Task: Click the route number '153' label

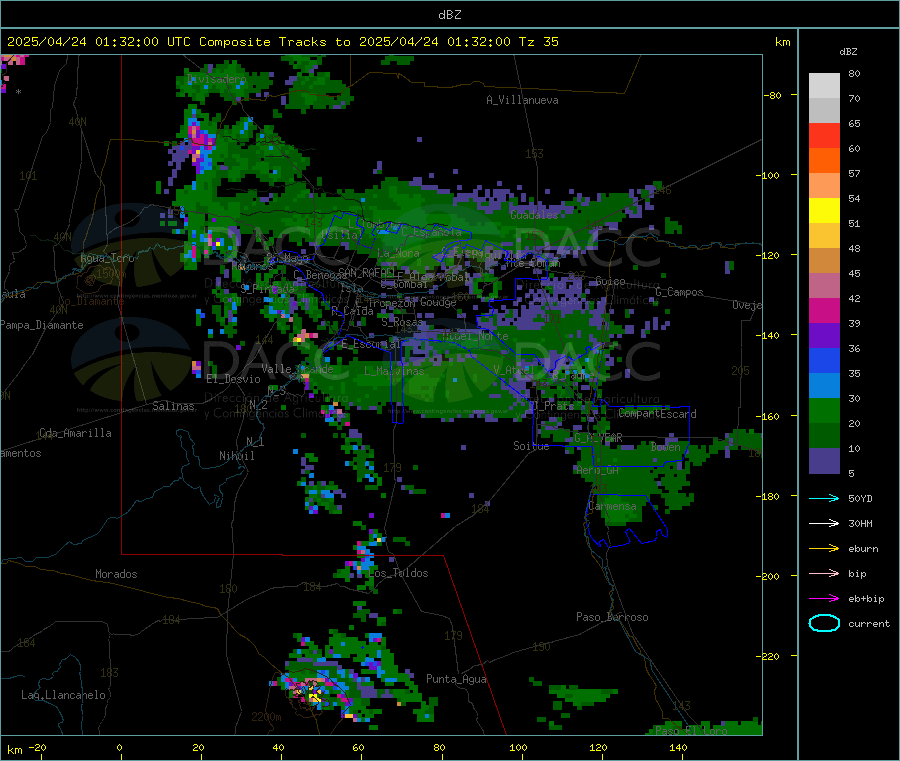Action: point(534,153)
